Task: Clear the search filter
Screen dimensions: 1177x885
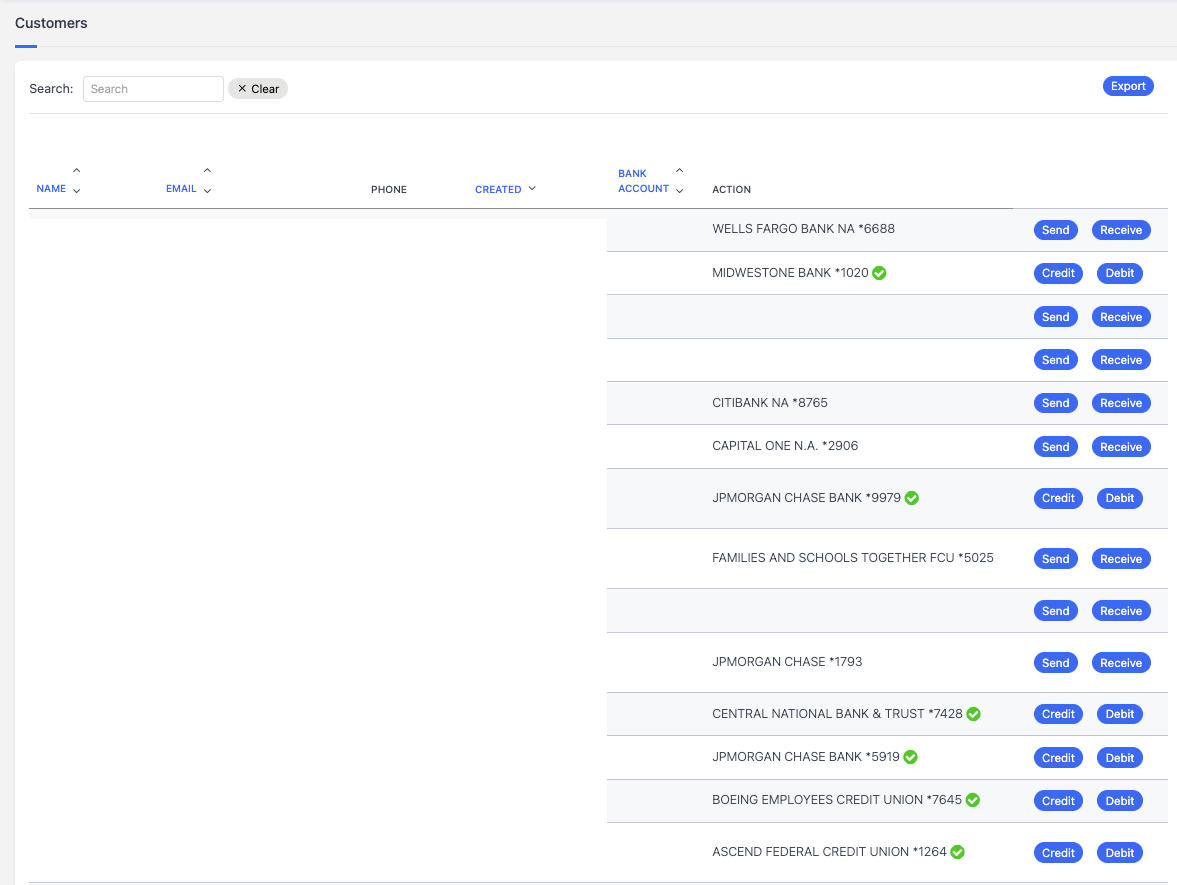Action: tap(258, 89)
